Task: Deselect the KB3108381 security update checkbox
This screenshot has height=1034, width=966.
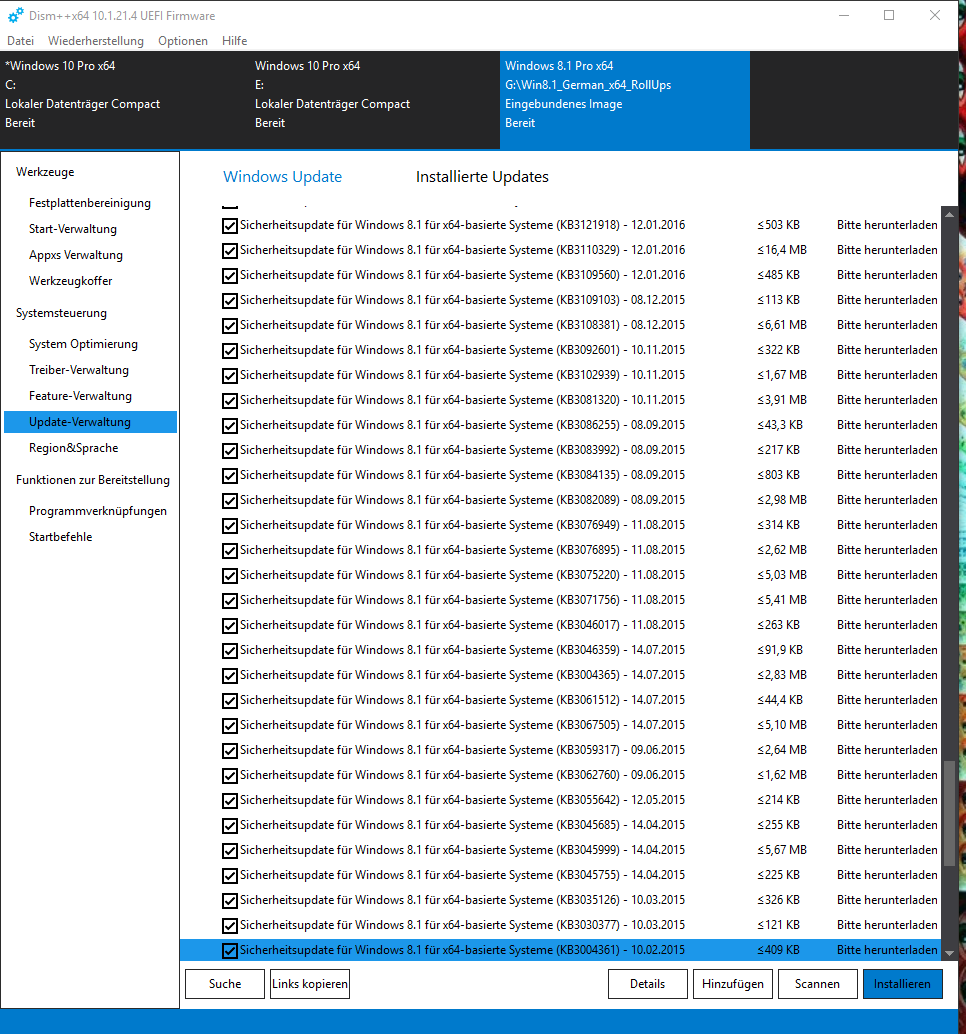Action: [229, 326]
